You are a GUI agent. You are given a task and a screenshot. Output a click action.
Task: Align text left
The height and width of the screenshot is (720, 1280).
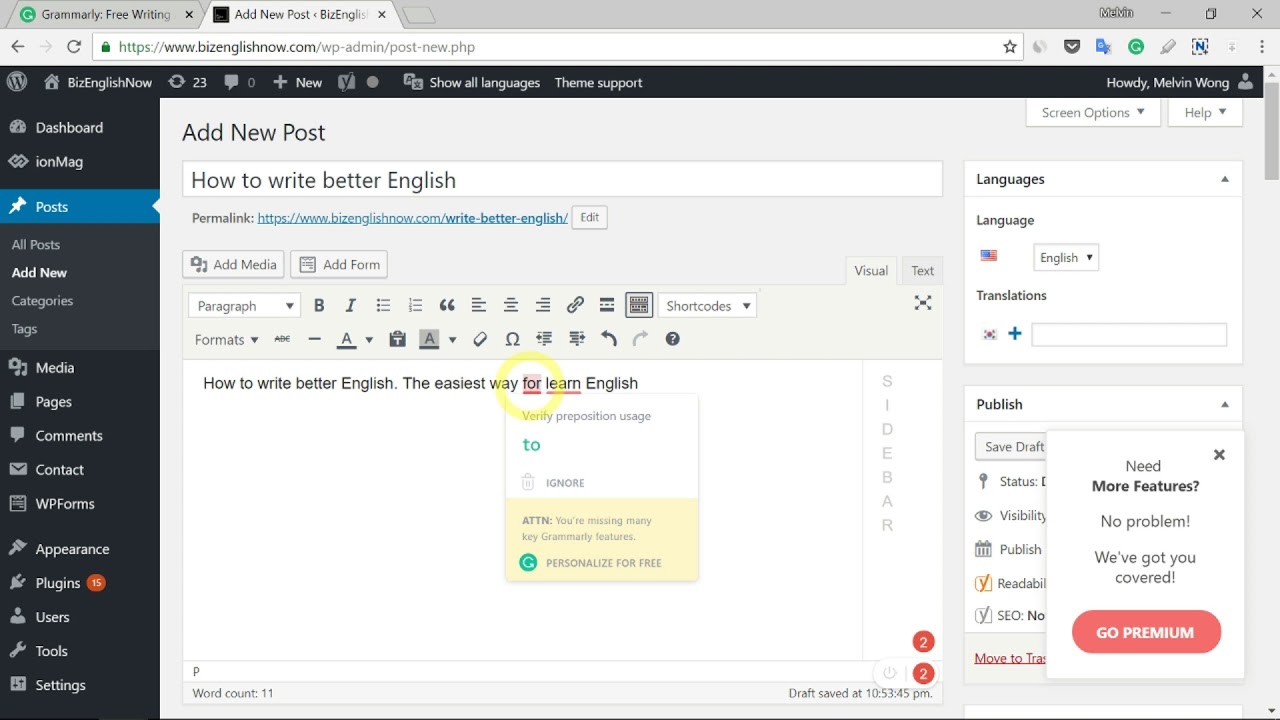pos(479,306)
